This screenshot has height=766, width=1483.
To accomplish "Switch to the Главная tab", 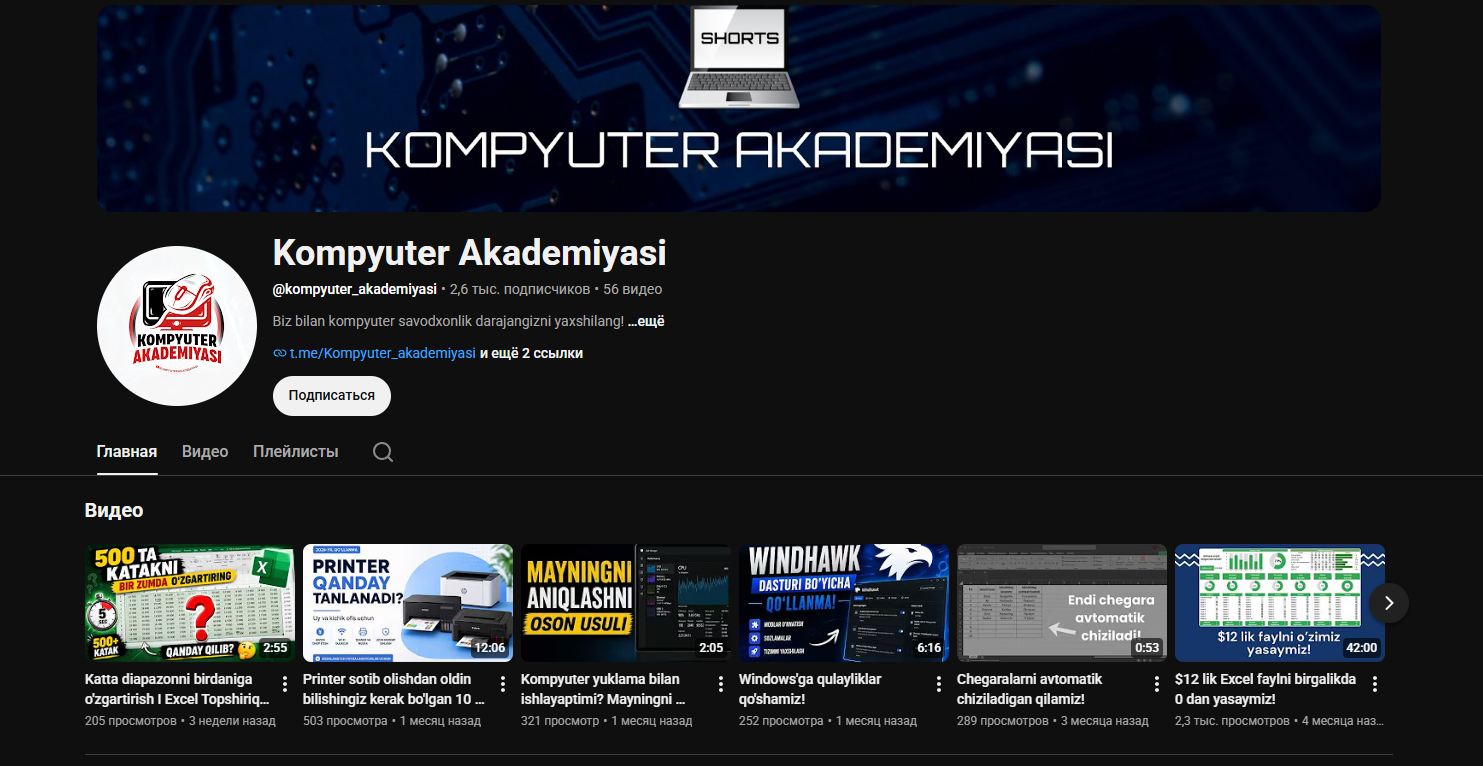I will [x=127, y=452].
